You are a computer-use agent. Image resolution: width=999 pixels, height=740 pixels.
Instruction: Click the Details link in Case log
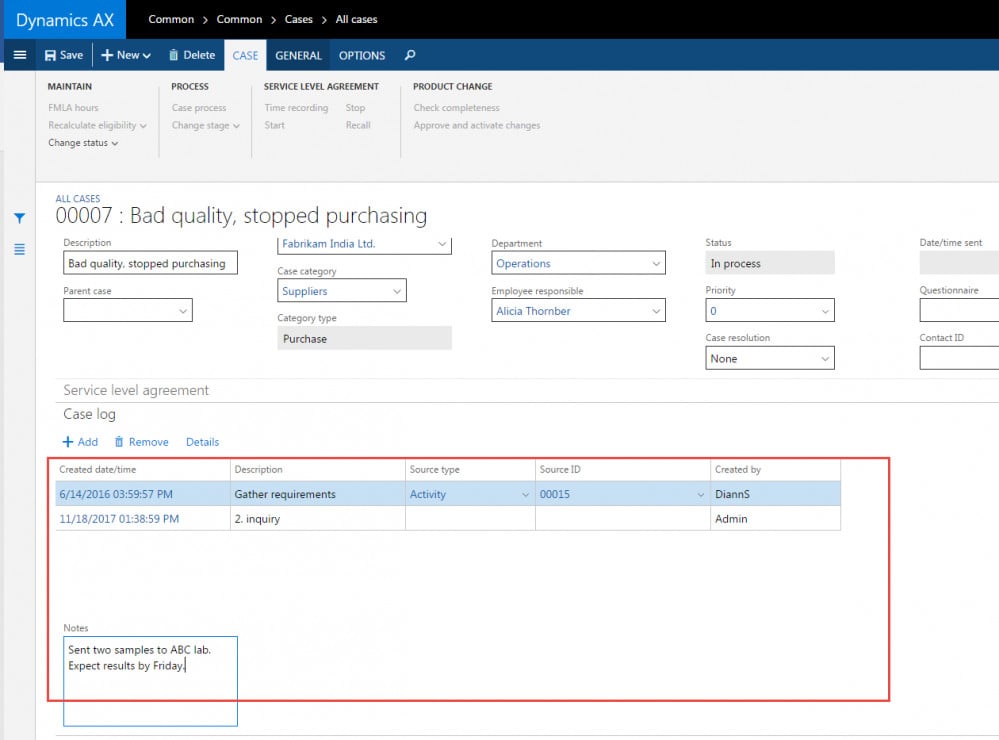(x=202, y=442)
